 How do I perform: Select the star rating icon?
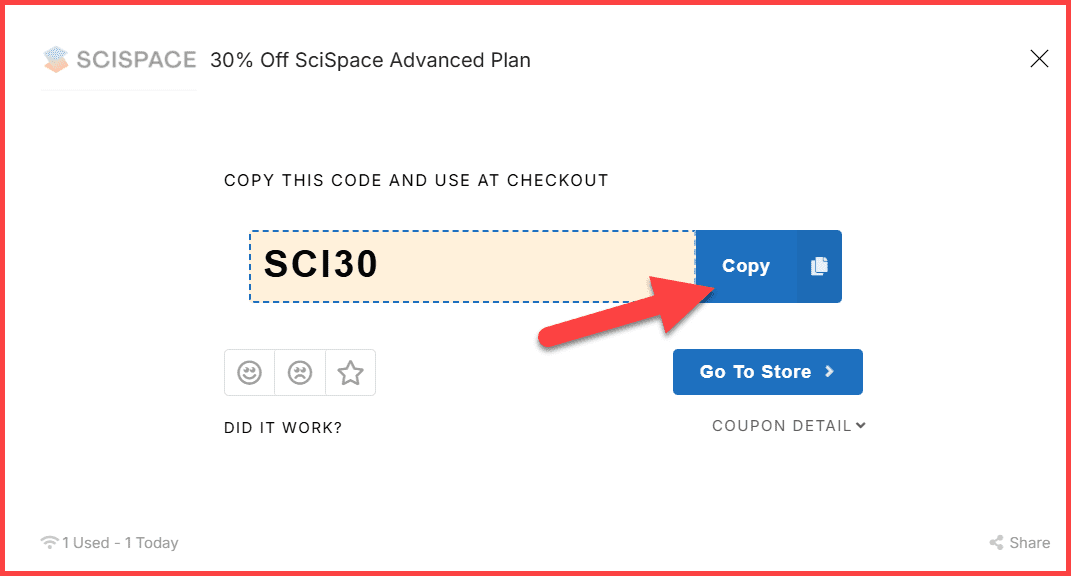click(x=350, y=372)
